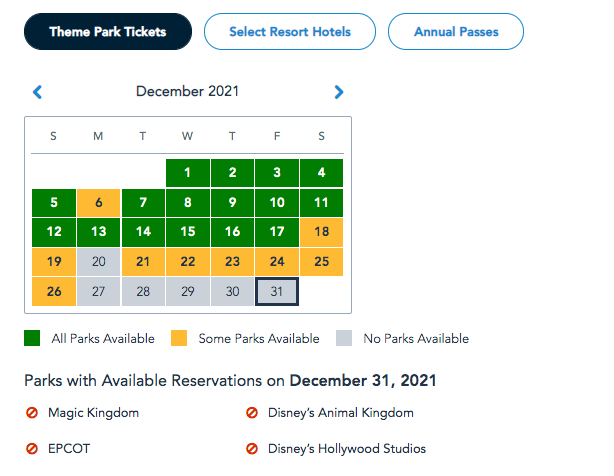Viewport: 614px width, 476px height.
Task: Choose December 18 on the calendar
Action: 321,231
